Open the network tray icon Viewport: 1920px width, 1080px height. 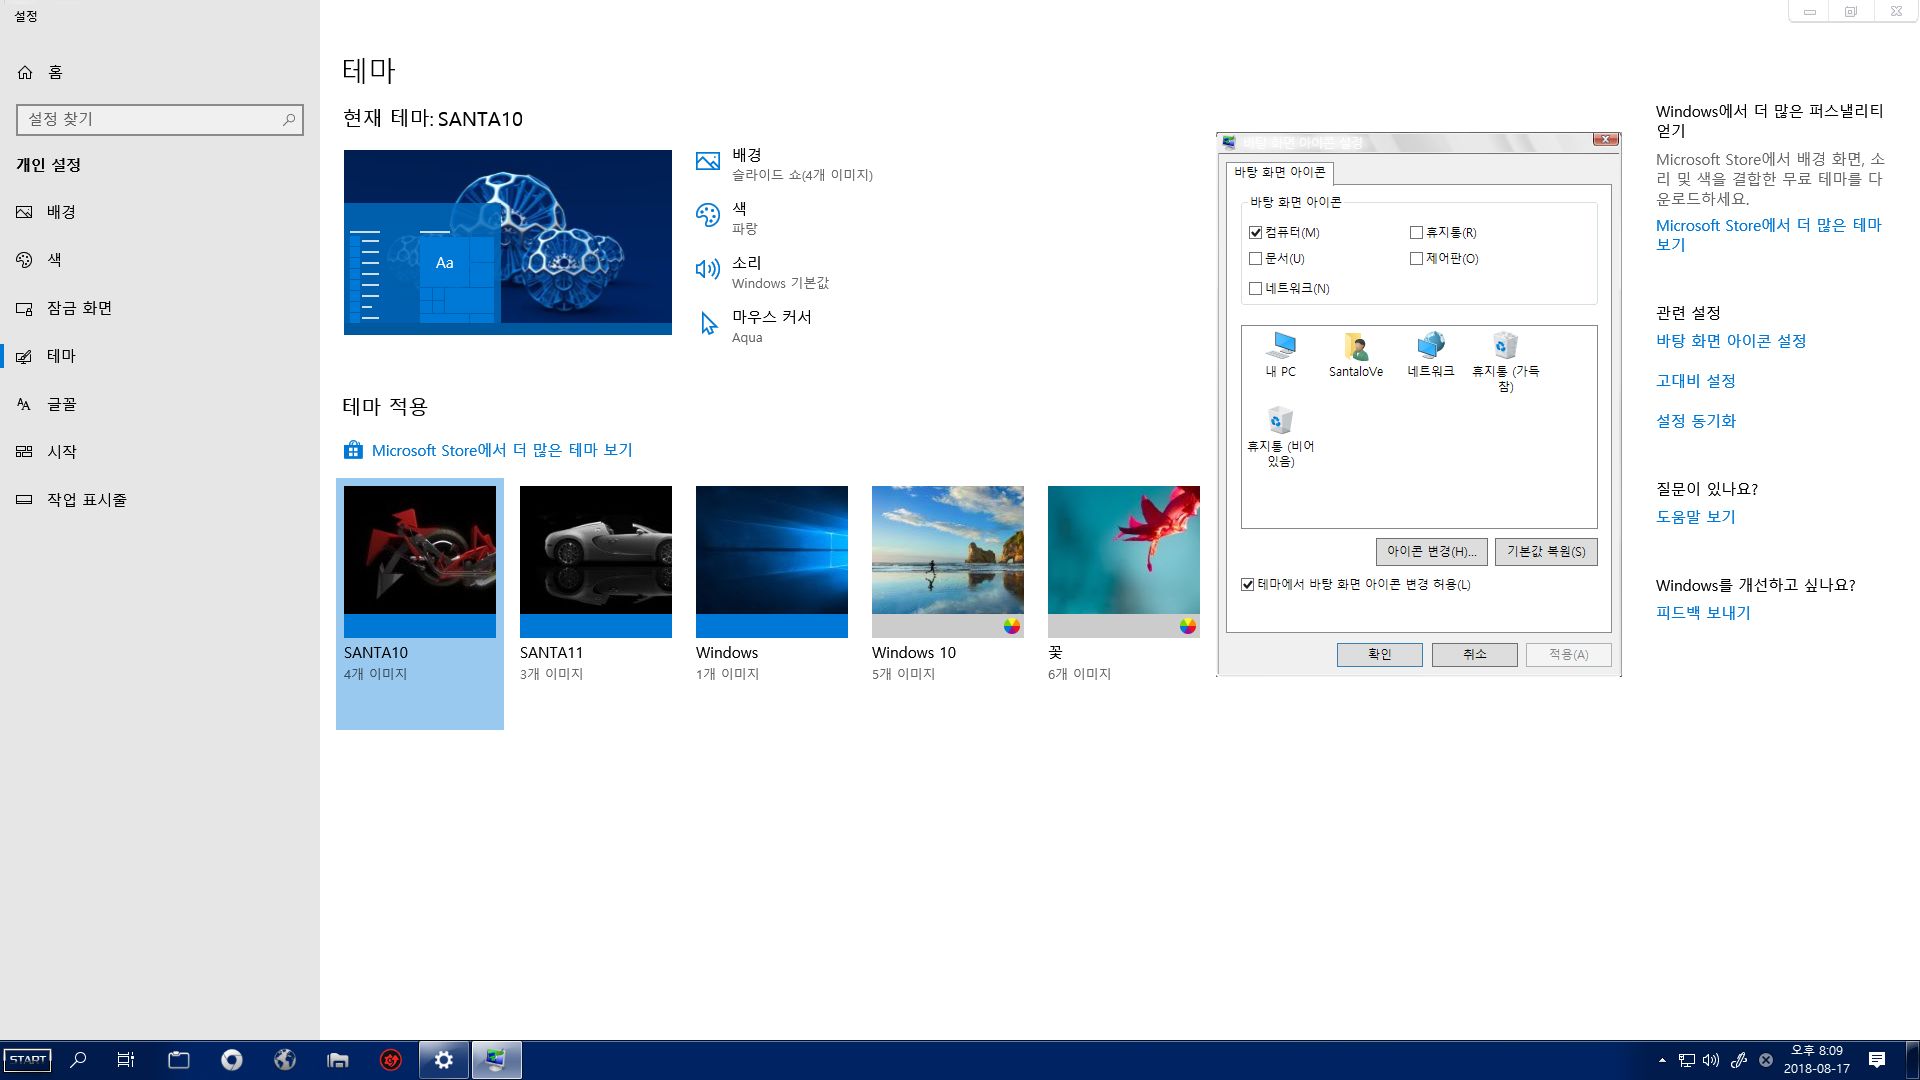pyautogui.click(x=1686, y=1060)
